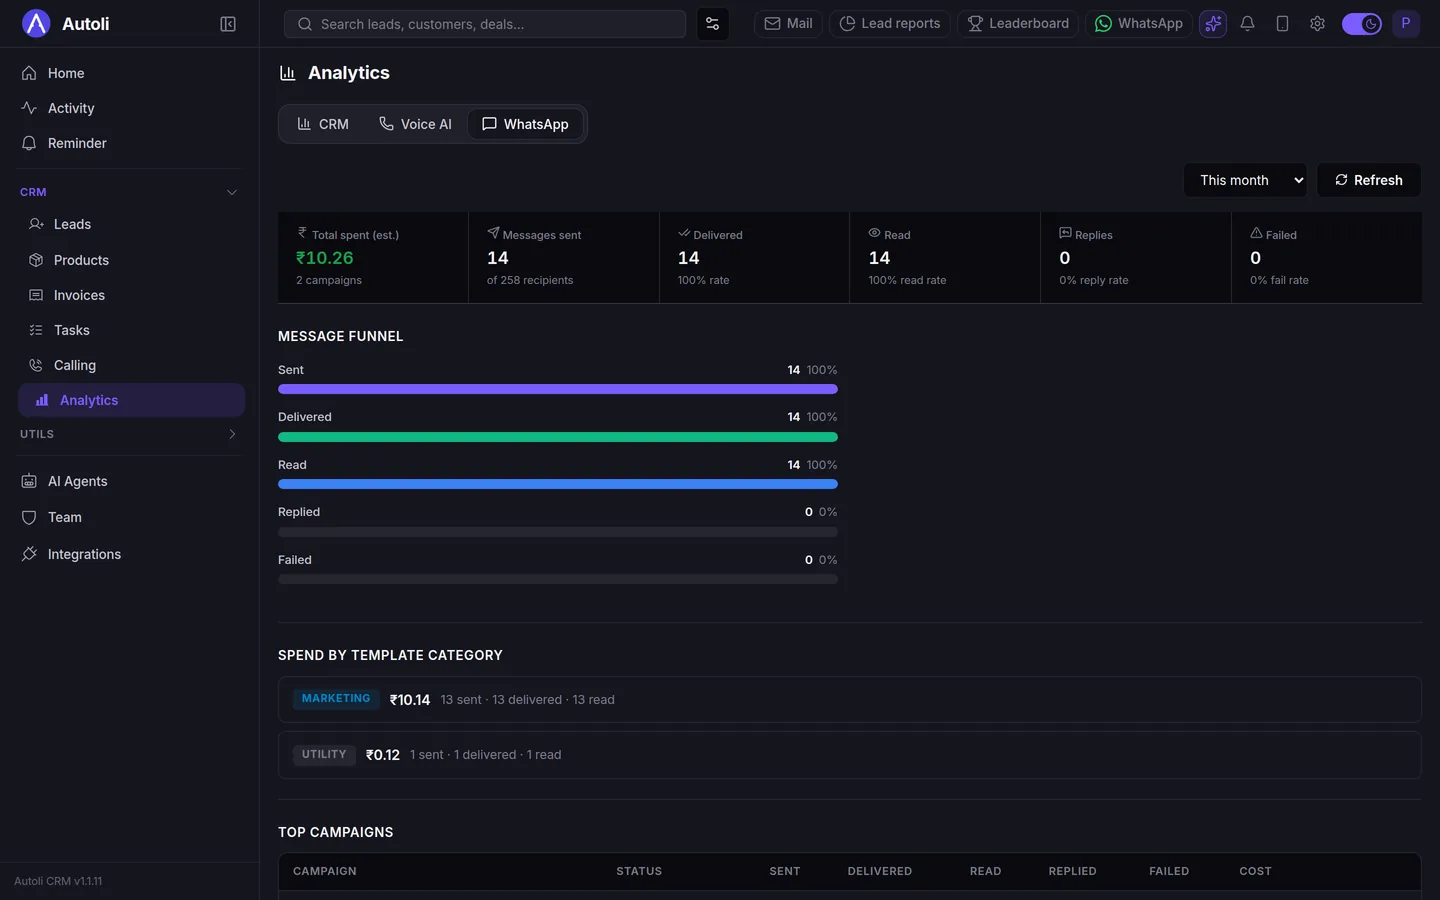Open user profile avatar P
1440x900 pixels.
pyautogui.click(x=1406, y=24)
